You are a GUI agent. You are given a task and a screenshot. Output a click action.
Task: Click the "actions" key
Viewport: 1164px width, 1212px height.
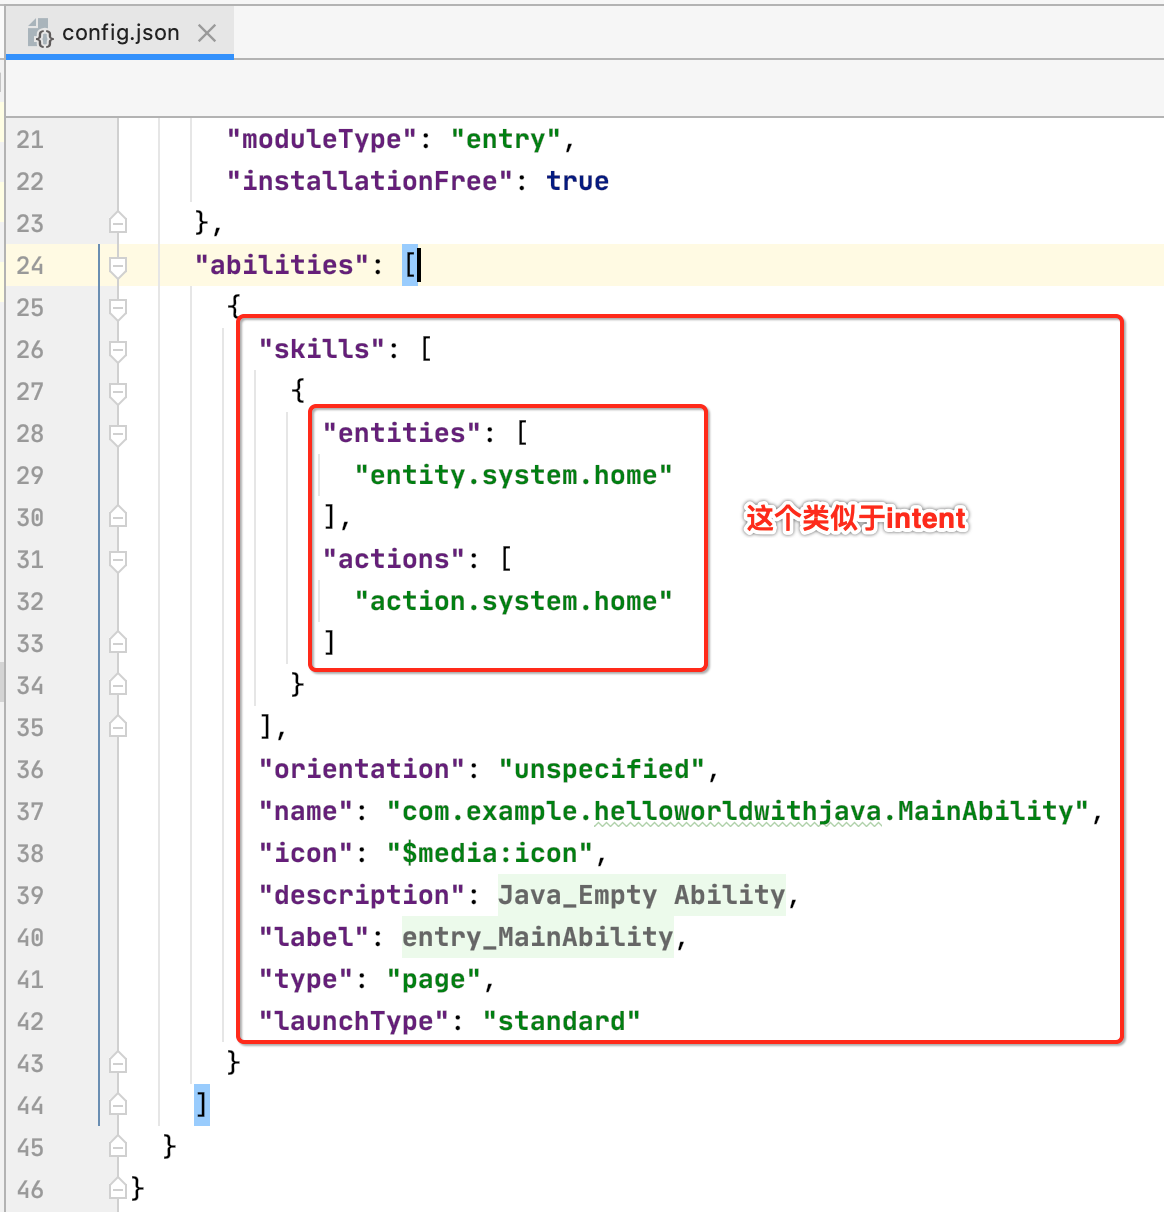pos(394,559)
